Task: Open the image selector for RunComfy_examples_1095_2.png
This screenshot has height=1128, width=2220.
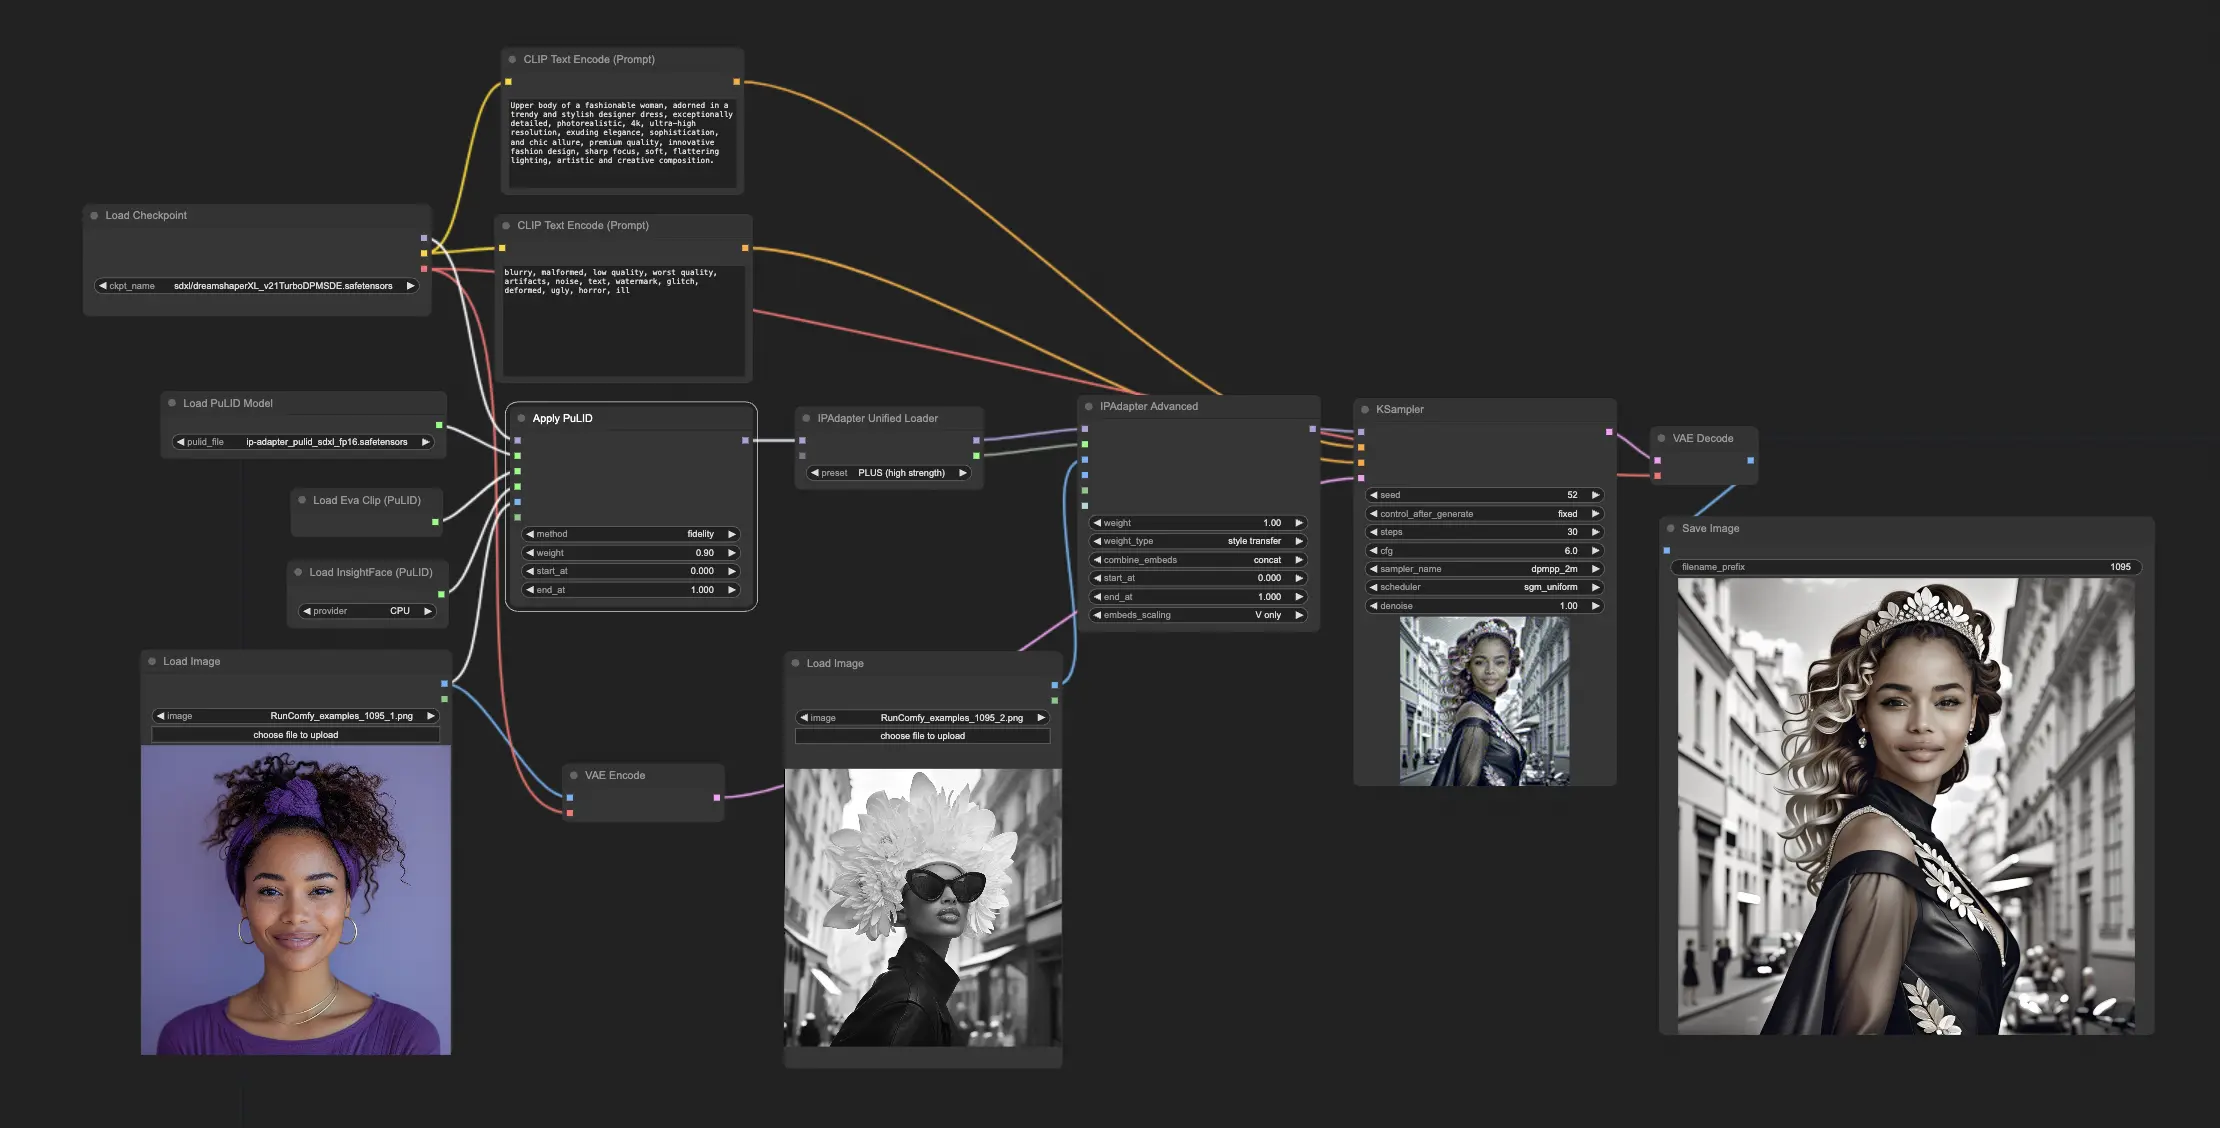Action: (x=923, y=718)
